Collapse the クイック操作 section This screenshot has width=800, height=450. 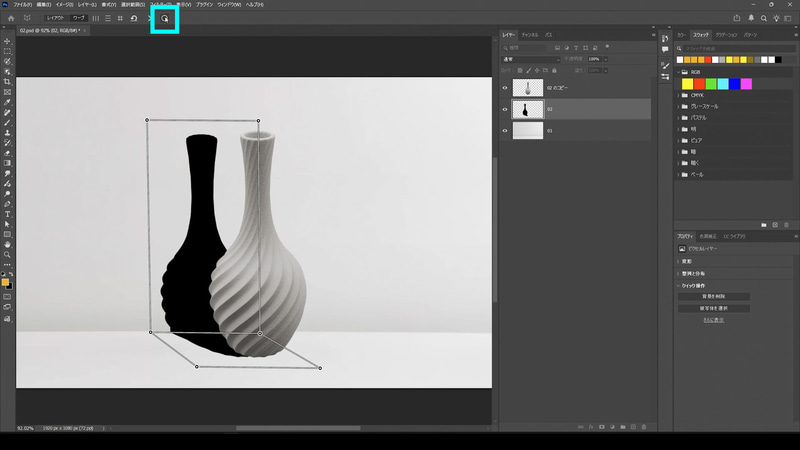[x=679, y=286]
